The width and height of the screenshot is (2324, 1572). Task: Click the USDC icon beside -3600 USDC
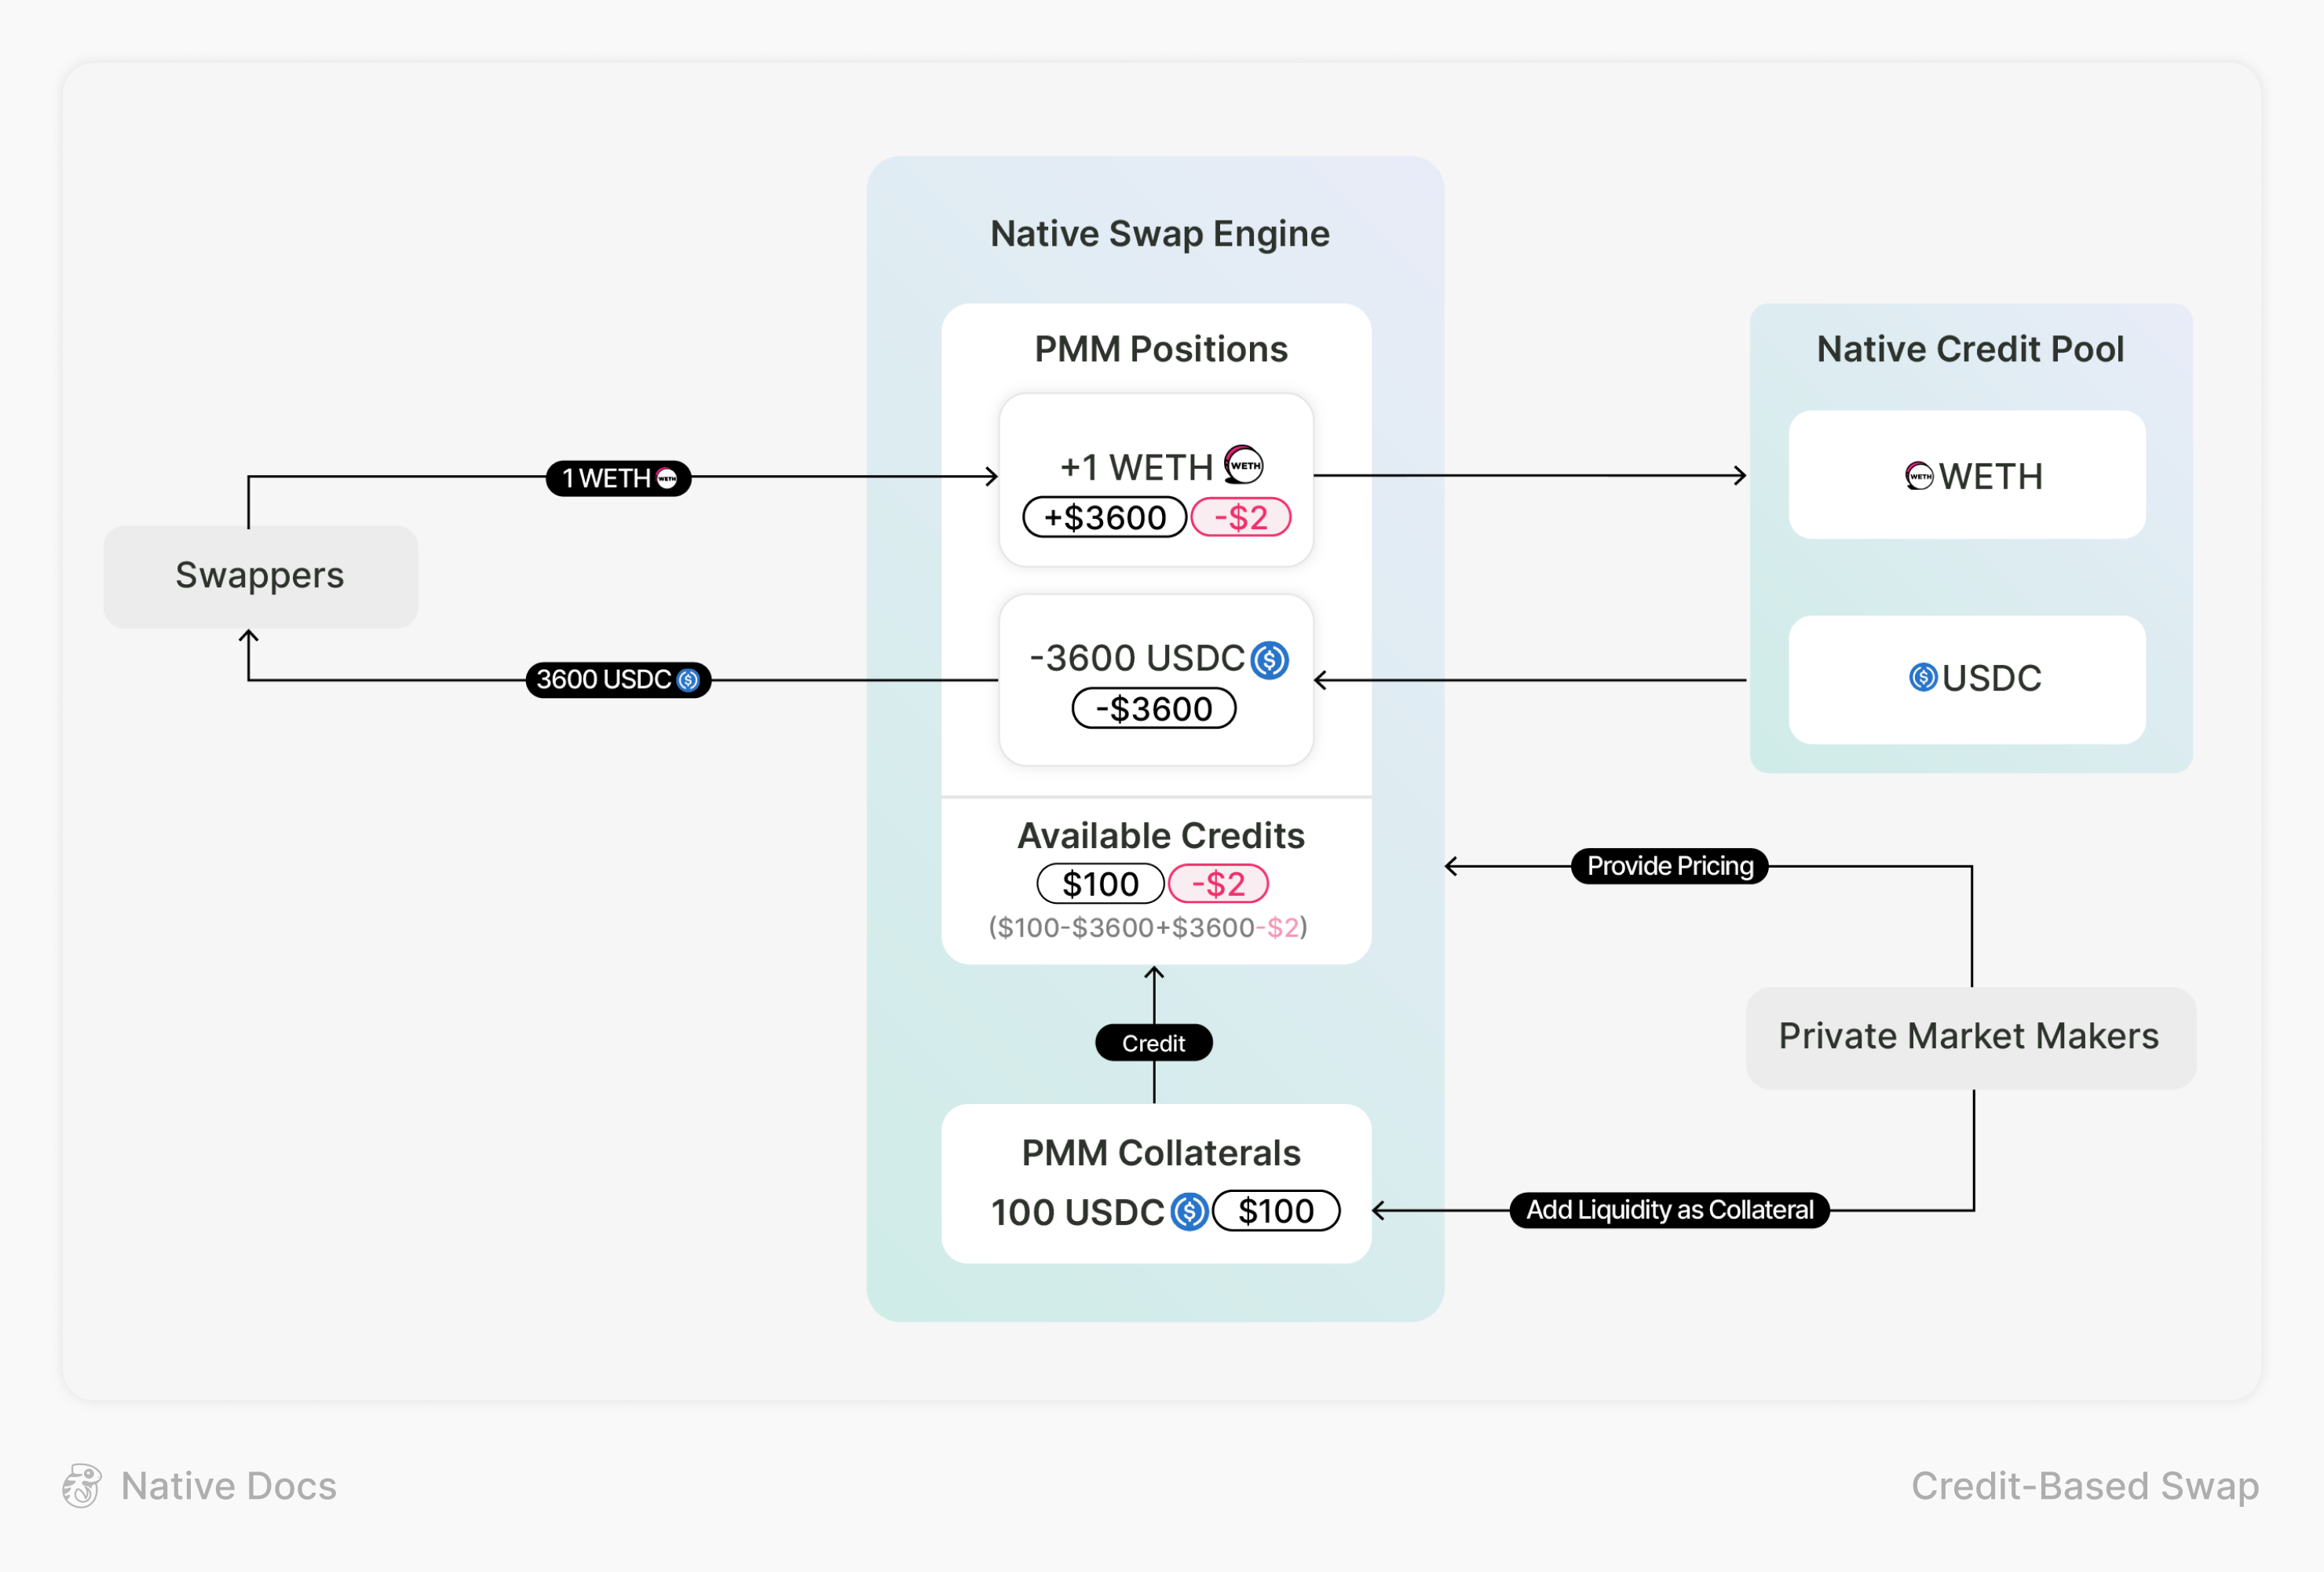[x=1269, y=660]
